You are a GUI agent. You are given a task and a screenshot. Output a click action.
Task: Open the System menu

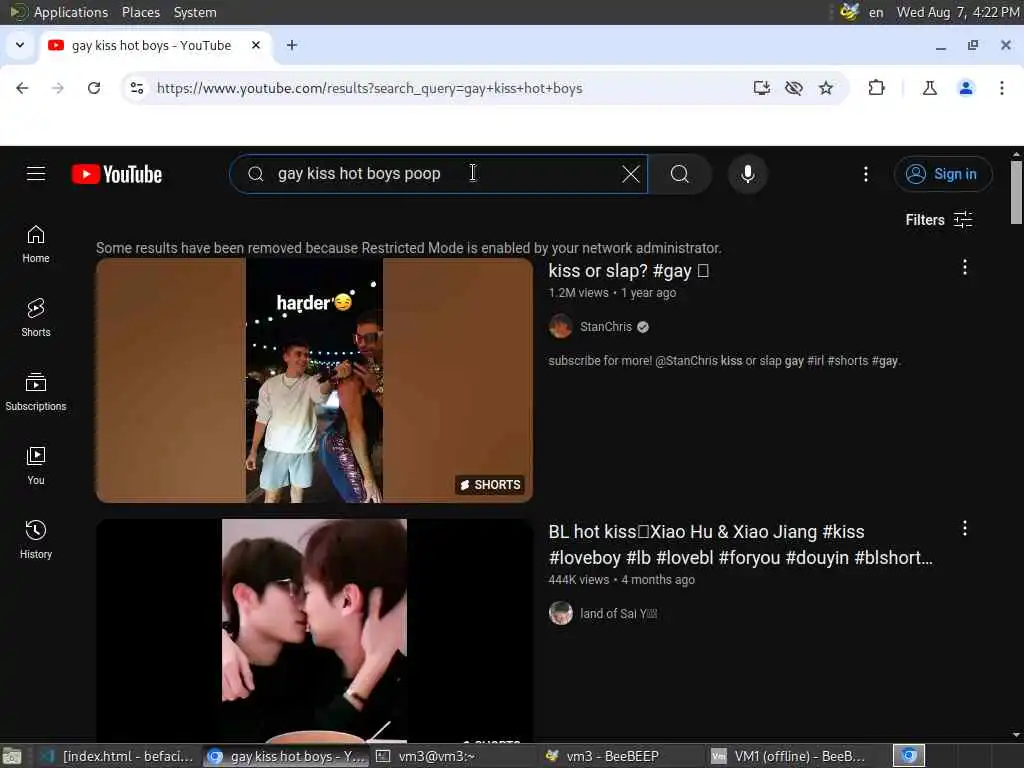tap(195, 12)
